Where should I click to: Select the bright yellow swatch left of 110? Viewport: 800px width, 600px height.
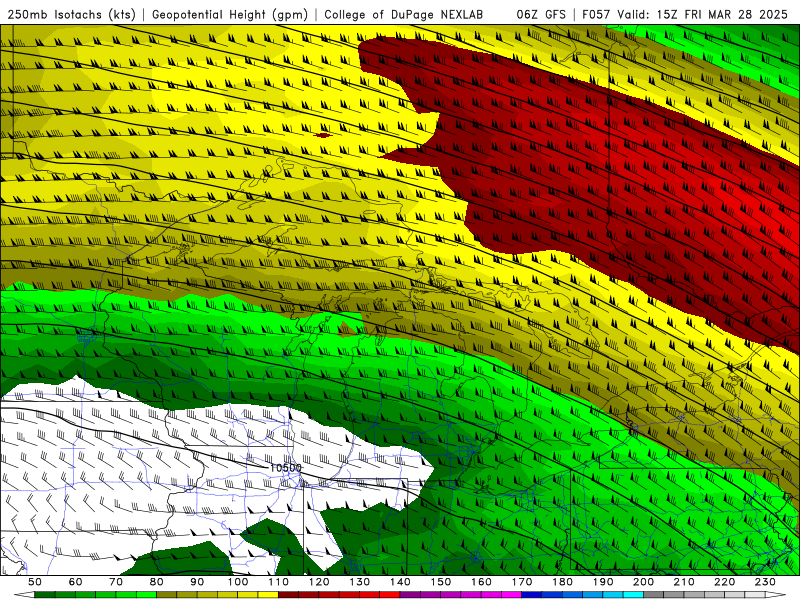[x=268, y=595]
